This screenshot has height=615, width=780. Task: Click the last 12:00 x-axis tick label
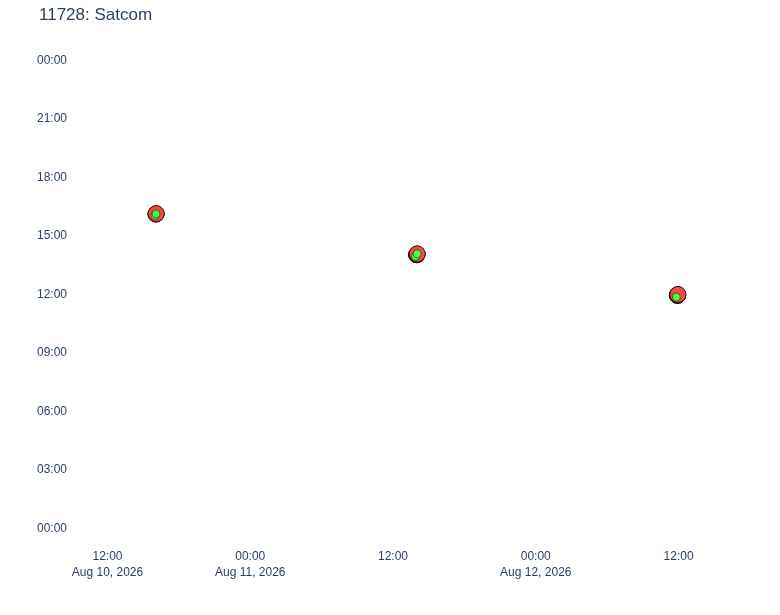(679, 556)
